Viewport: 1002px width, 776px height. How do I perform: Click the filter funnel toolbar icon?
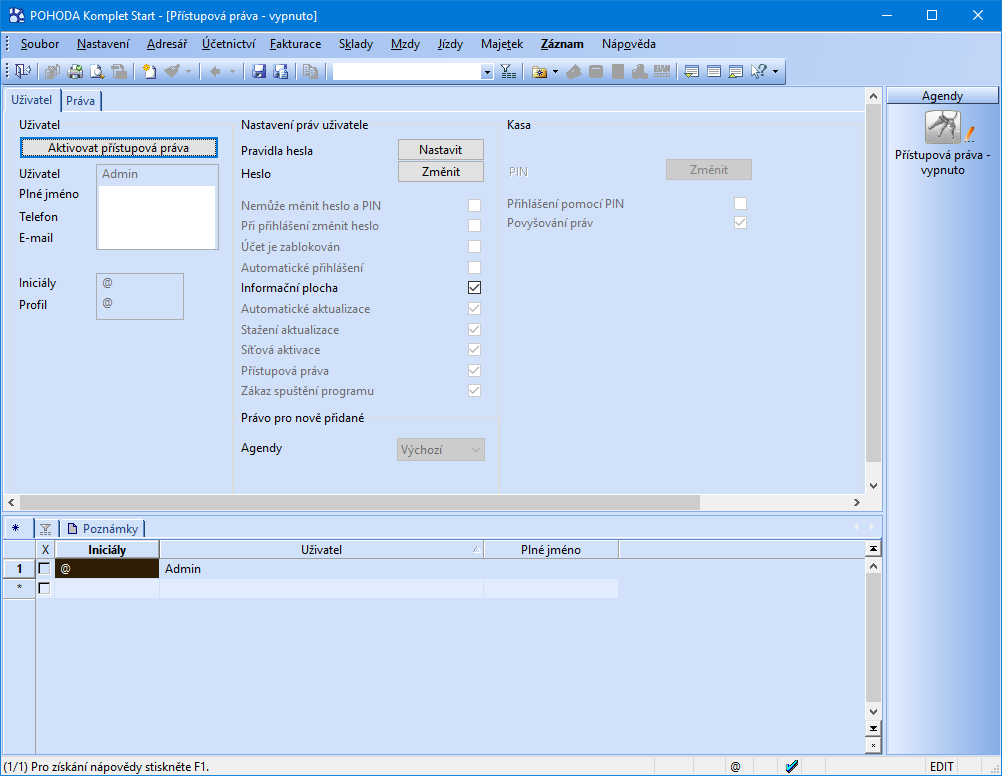click(508, 72)
